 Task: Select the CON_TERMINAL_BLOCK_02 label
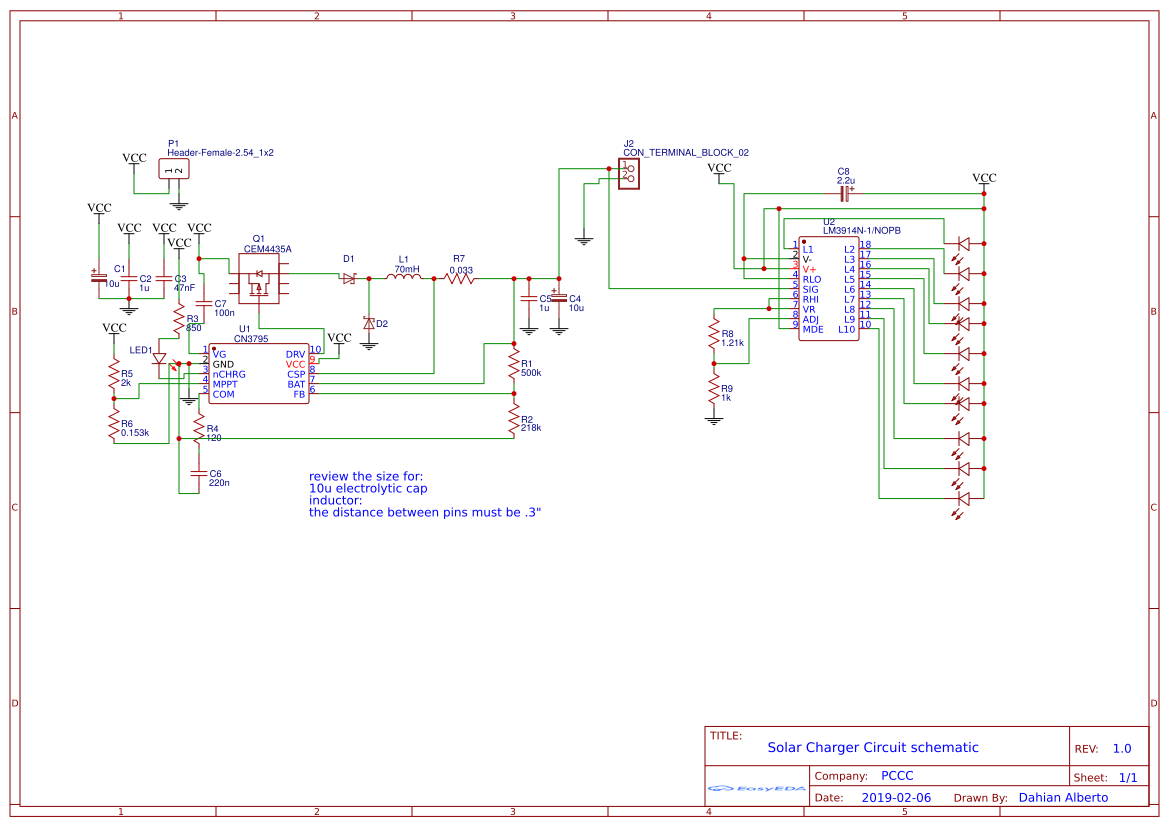(686, 152)
